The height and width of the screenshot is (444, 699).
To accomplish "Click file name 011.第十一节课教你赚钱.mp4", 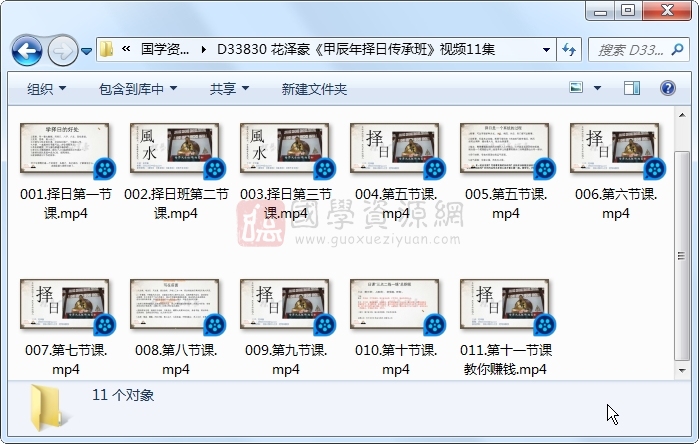I will [x=506, y=360].
